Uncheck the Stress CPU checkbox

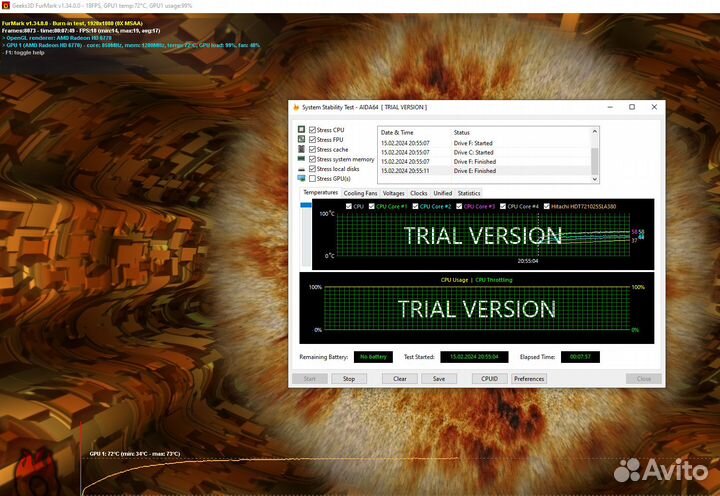tap(312, 130)
